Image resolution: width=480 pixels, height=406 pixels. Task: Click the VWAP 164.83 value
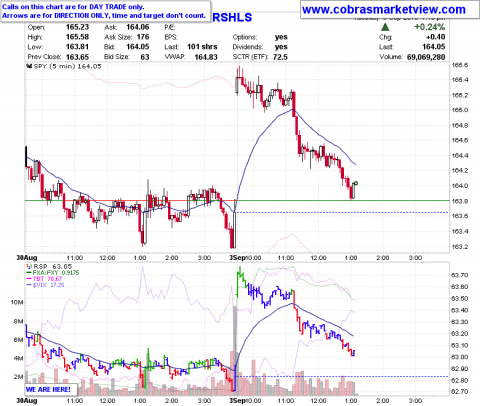point(206,57)
